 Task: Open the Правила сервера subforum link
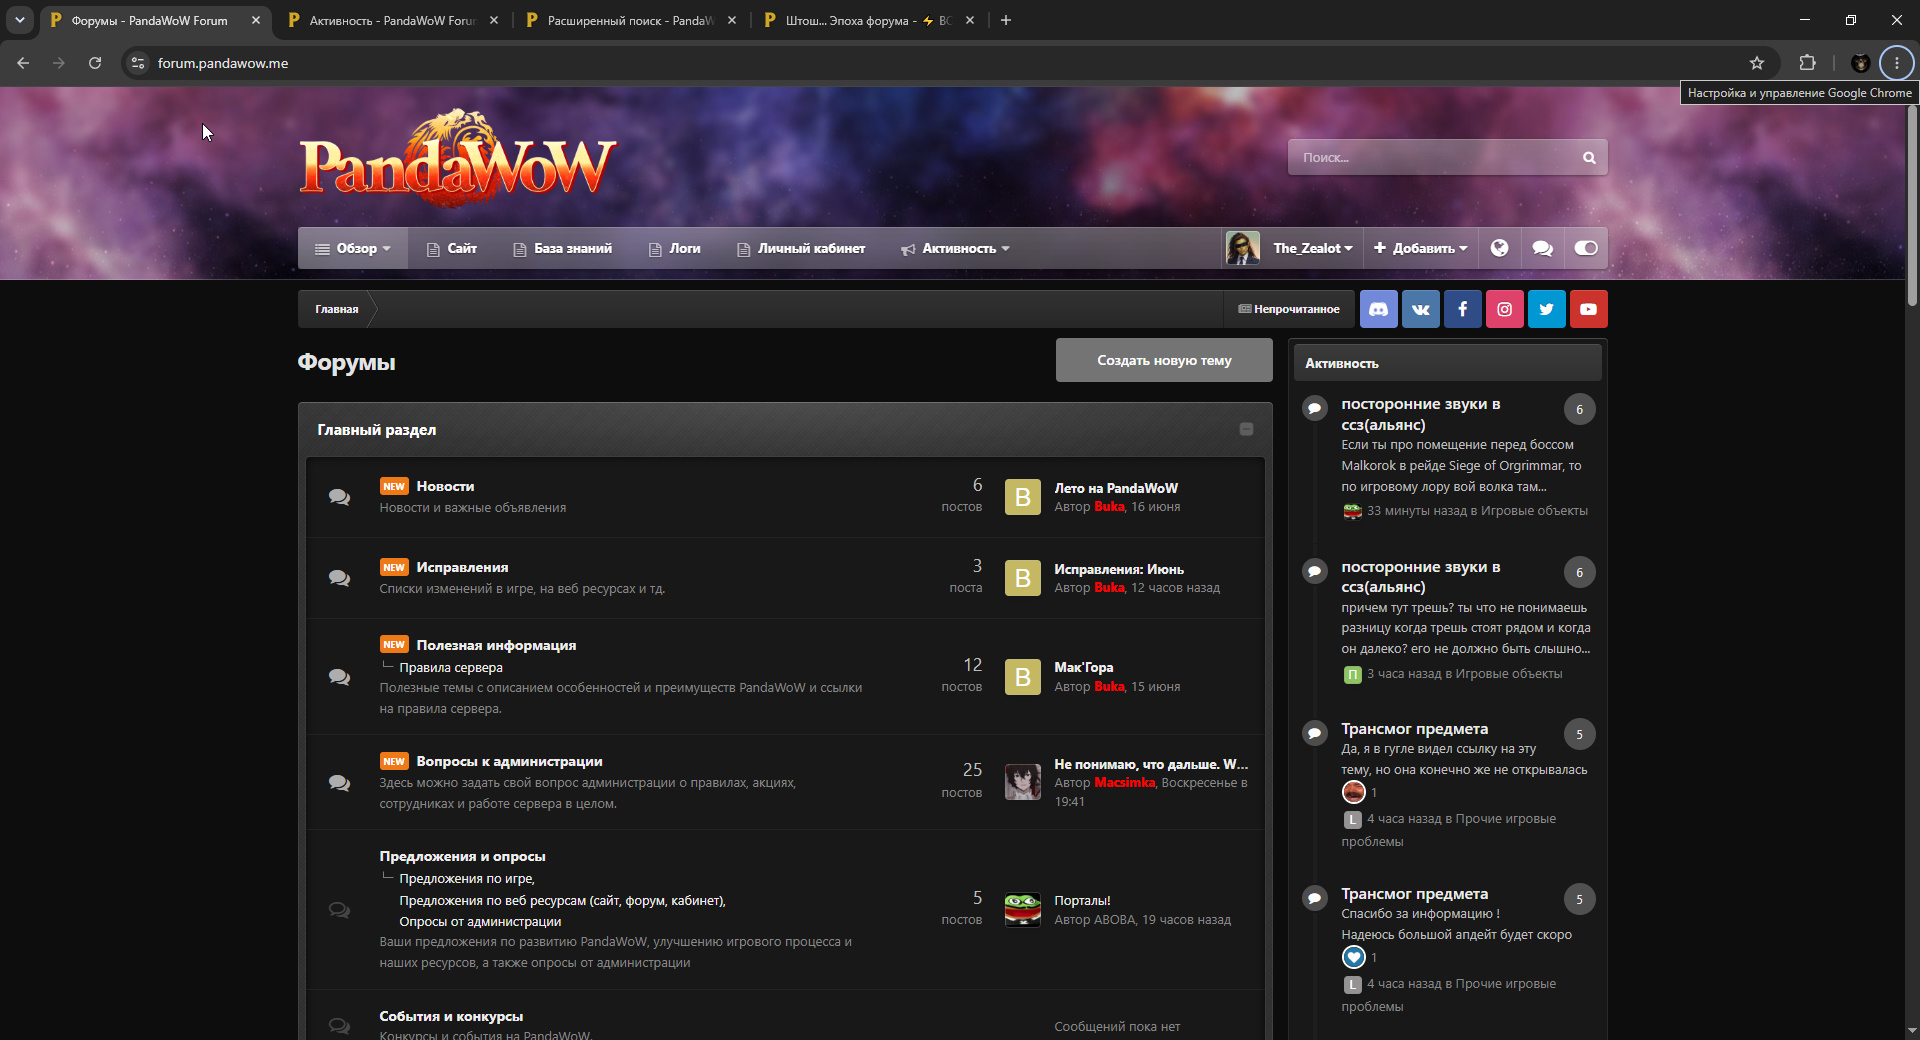451,667
